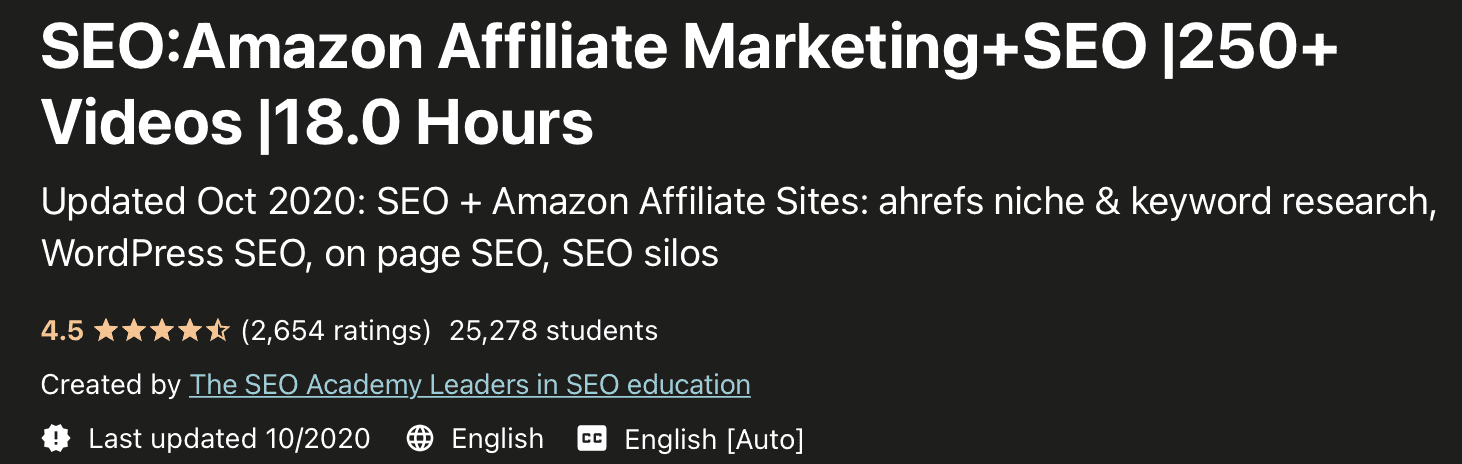Click the 'Updated Oct 2020' subtitle line
The width and height of the screenshot is (1462, 464).
(738, 202)
